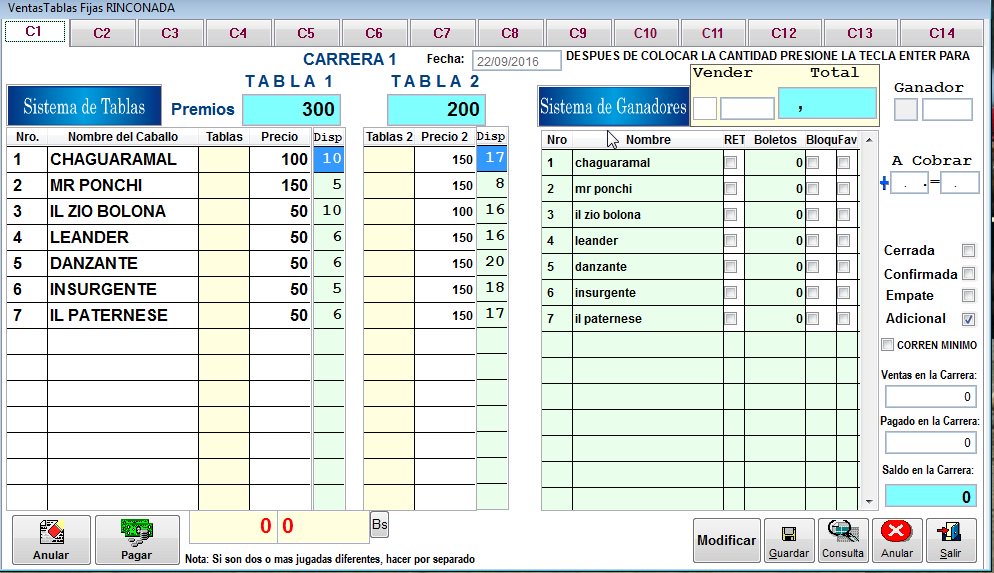The width and height of the screenshot is (994, 573).
Task: Click the Sistema de Ganadores banner
Action: (613, 106)
